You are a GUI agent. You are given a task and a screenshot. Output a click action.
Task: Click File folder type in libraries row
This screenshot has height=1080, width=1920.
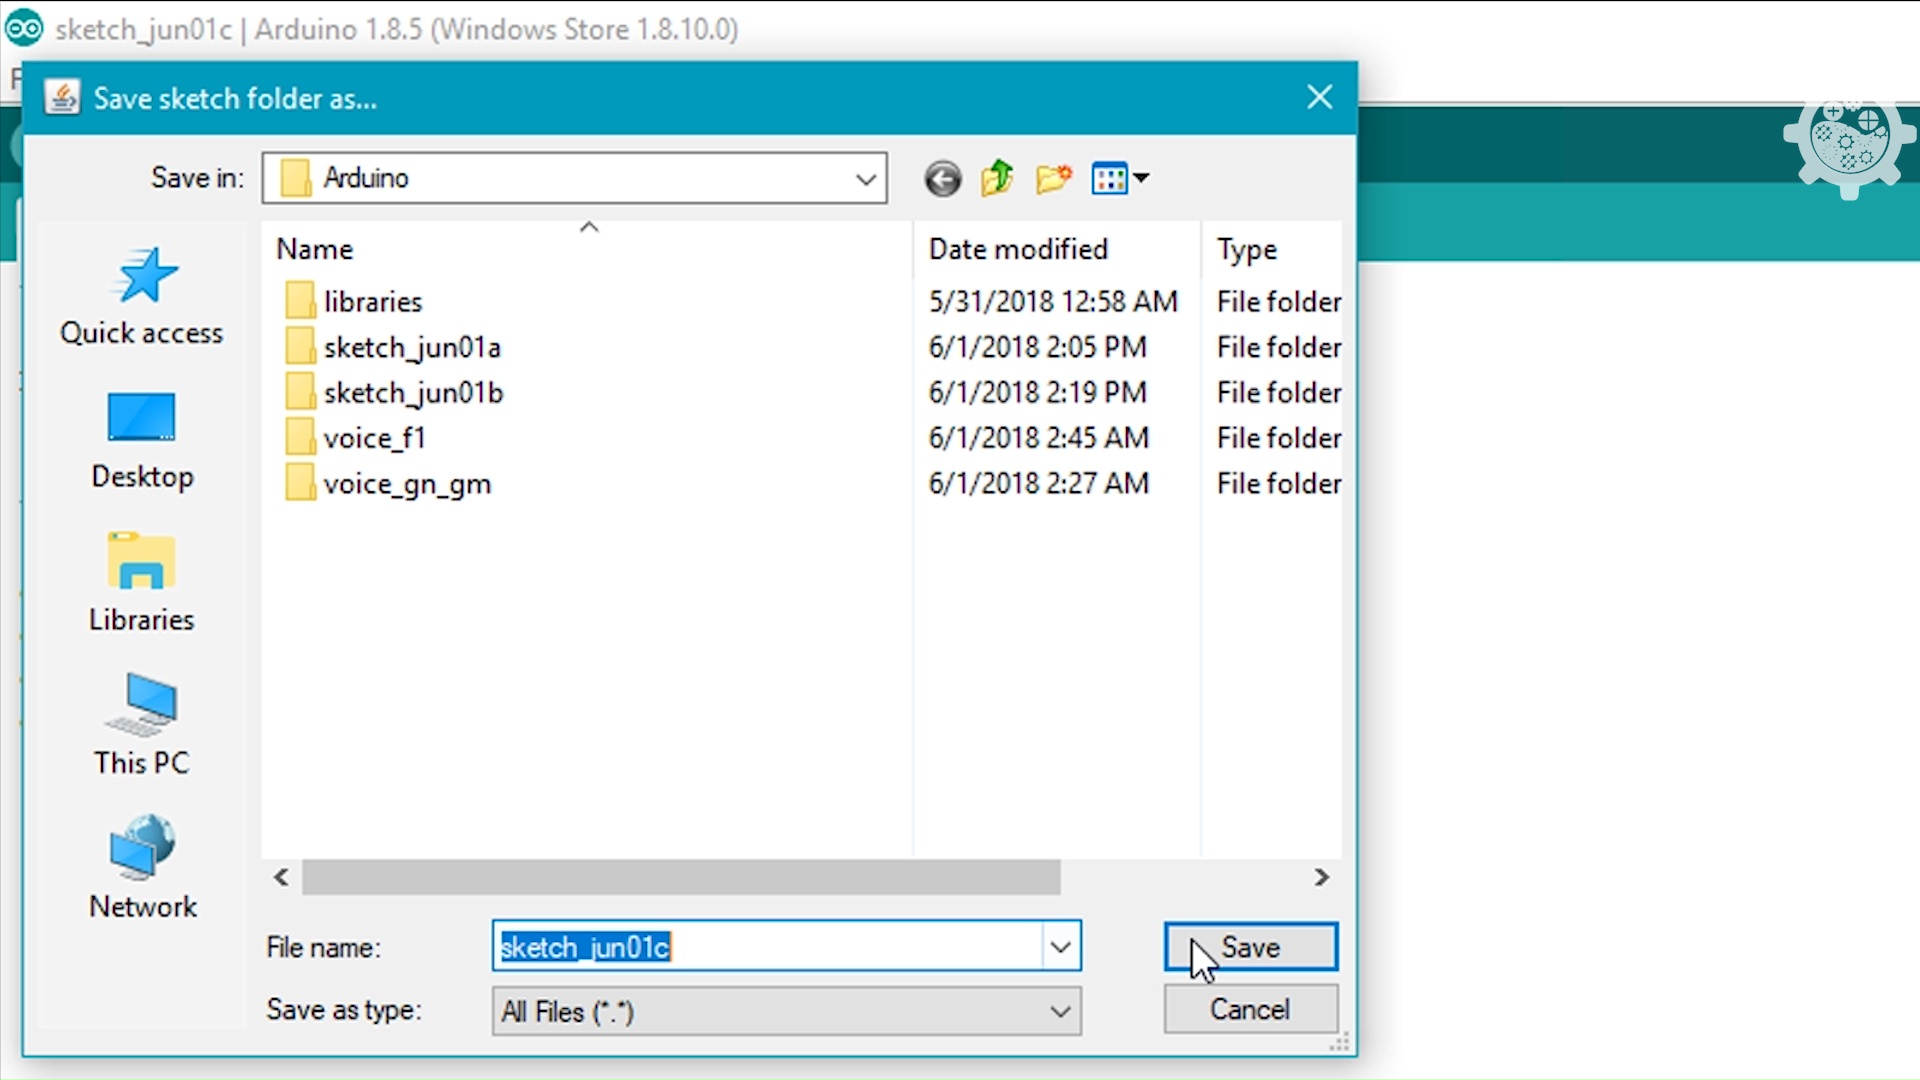tap(1279, 301)
